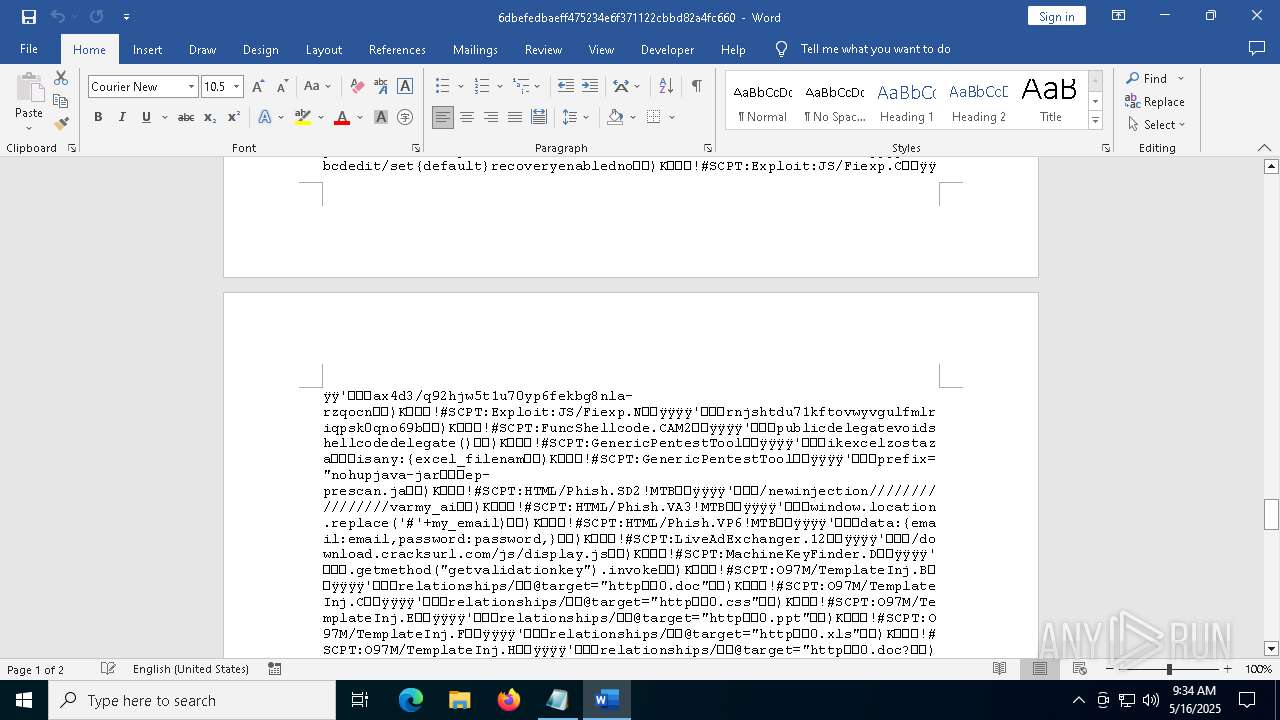The image size is (1280, 720).
Task: Click the Phonetic Guide icon
Action: click(x=381, y=87)
